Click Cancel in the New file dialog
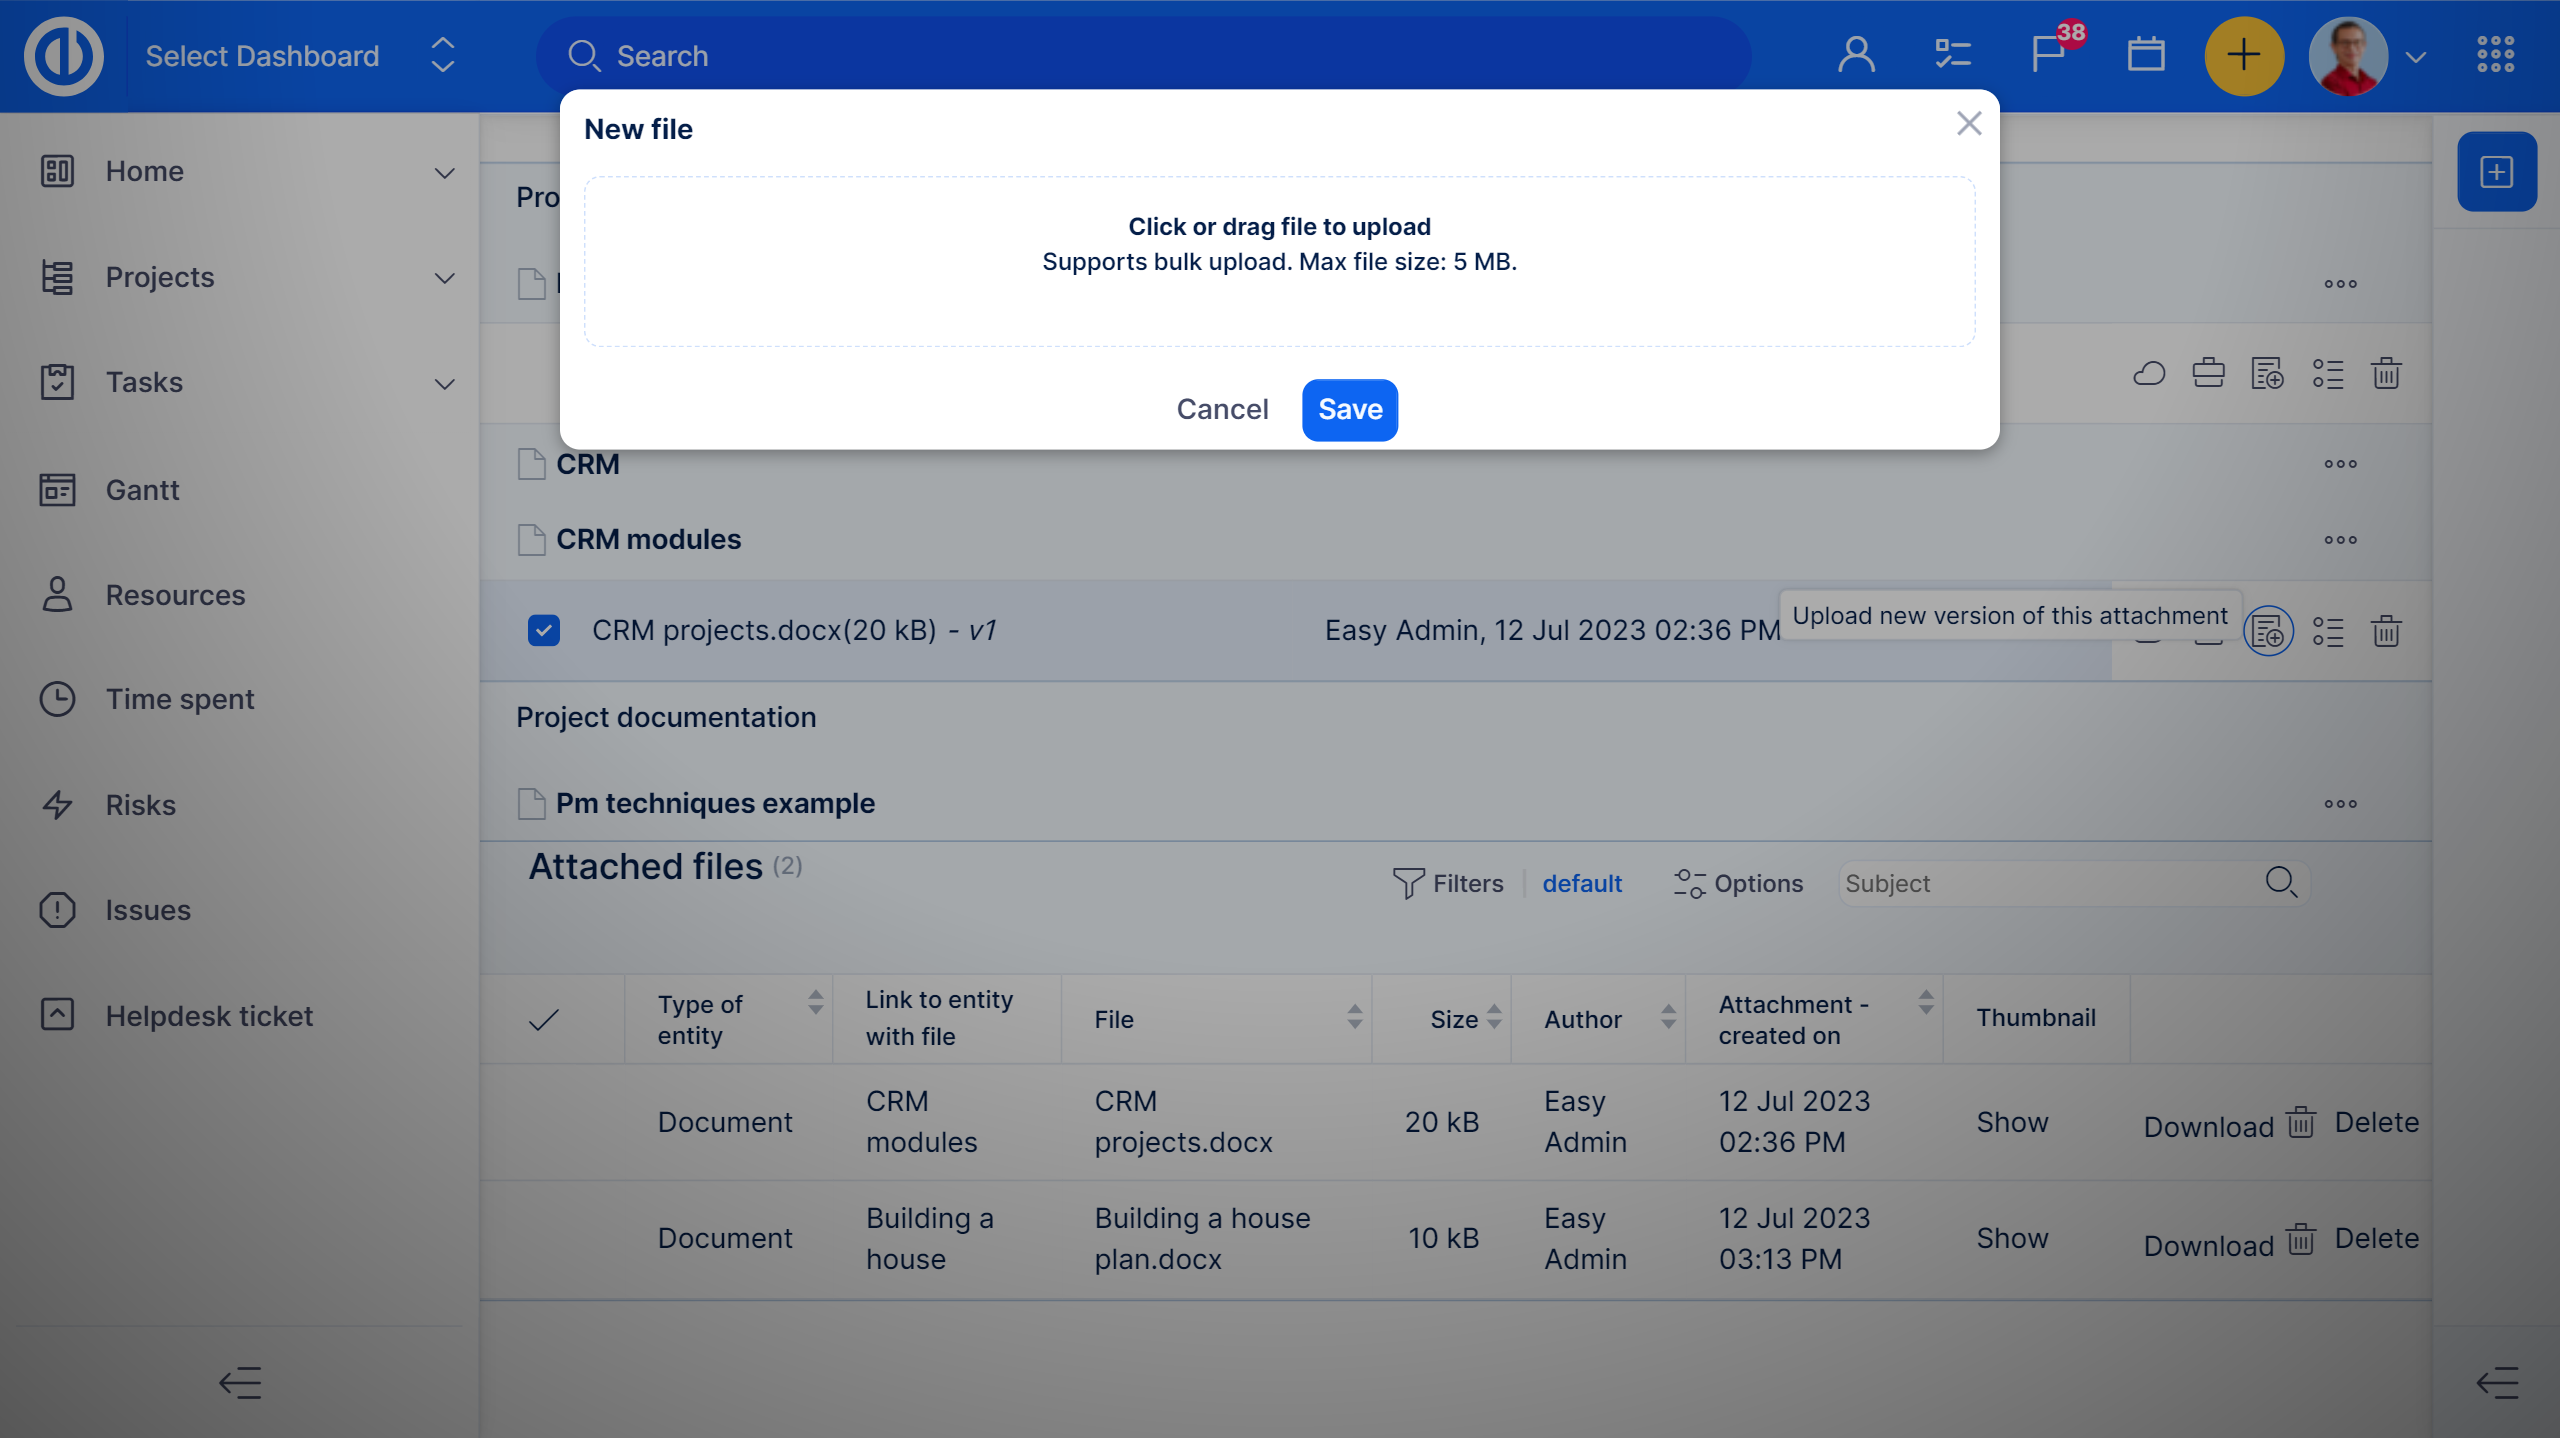This screenshot has height=1438, width=2560. 1222,410
